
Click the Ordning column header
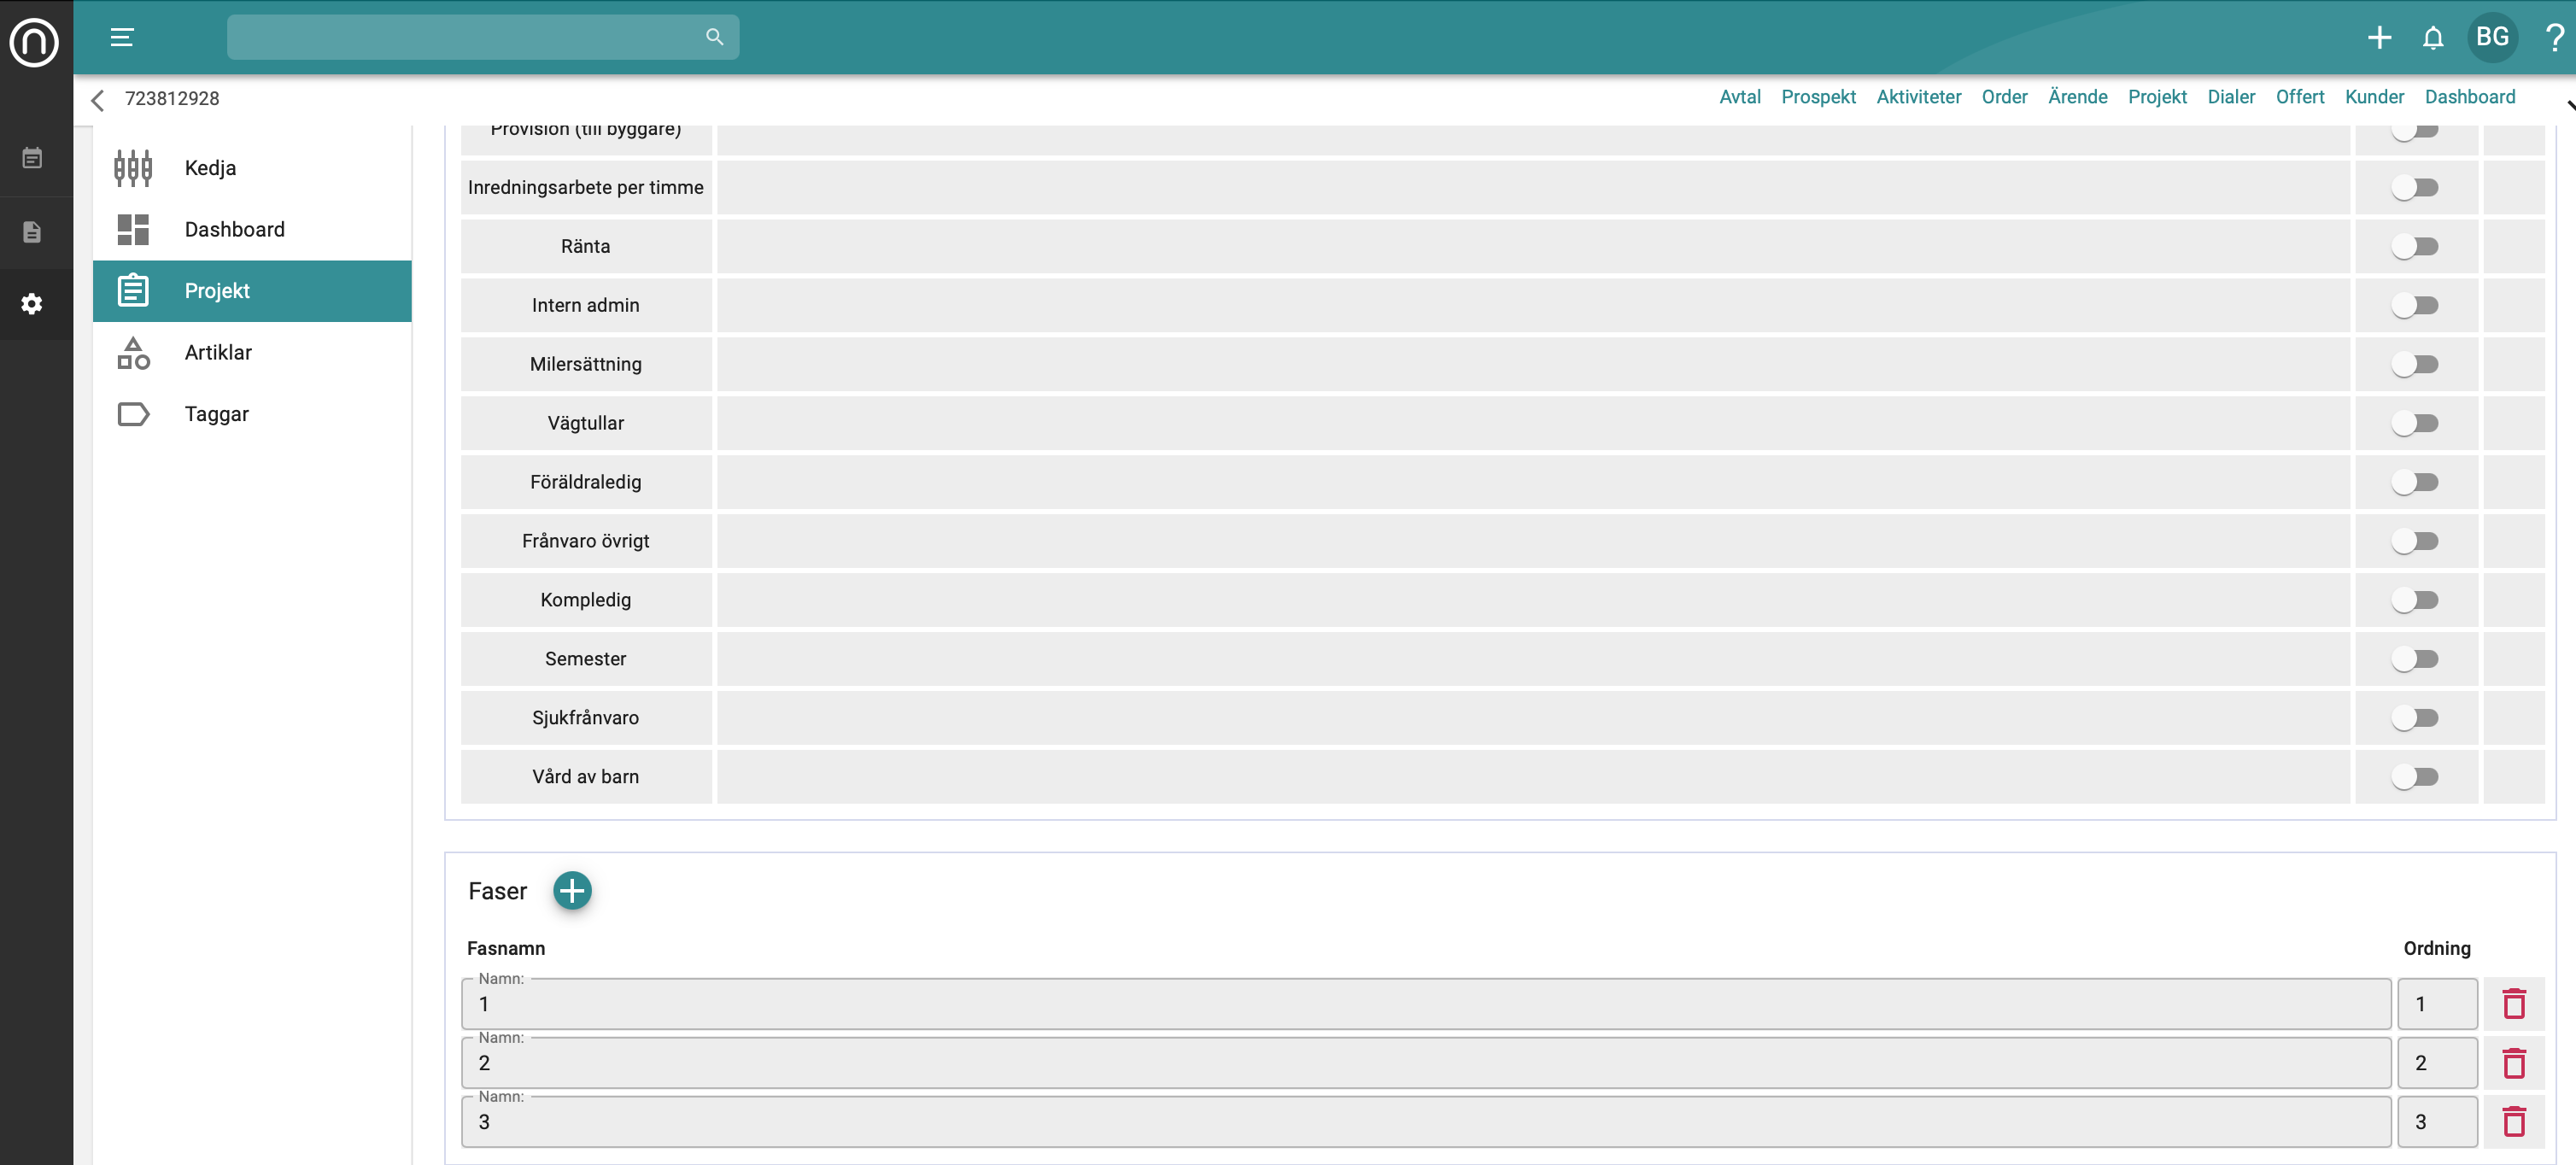point(2436,948)
